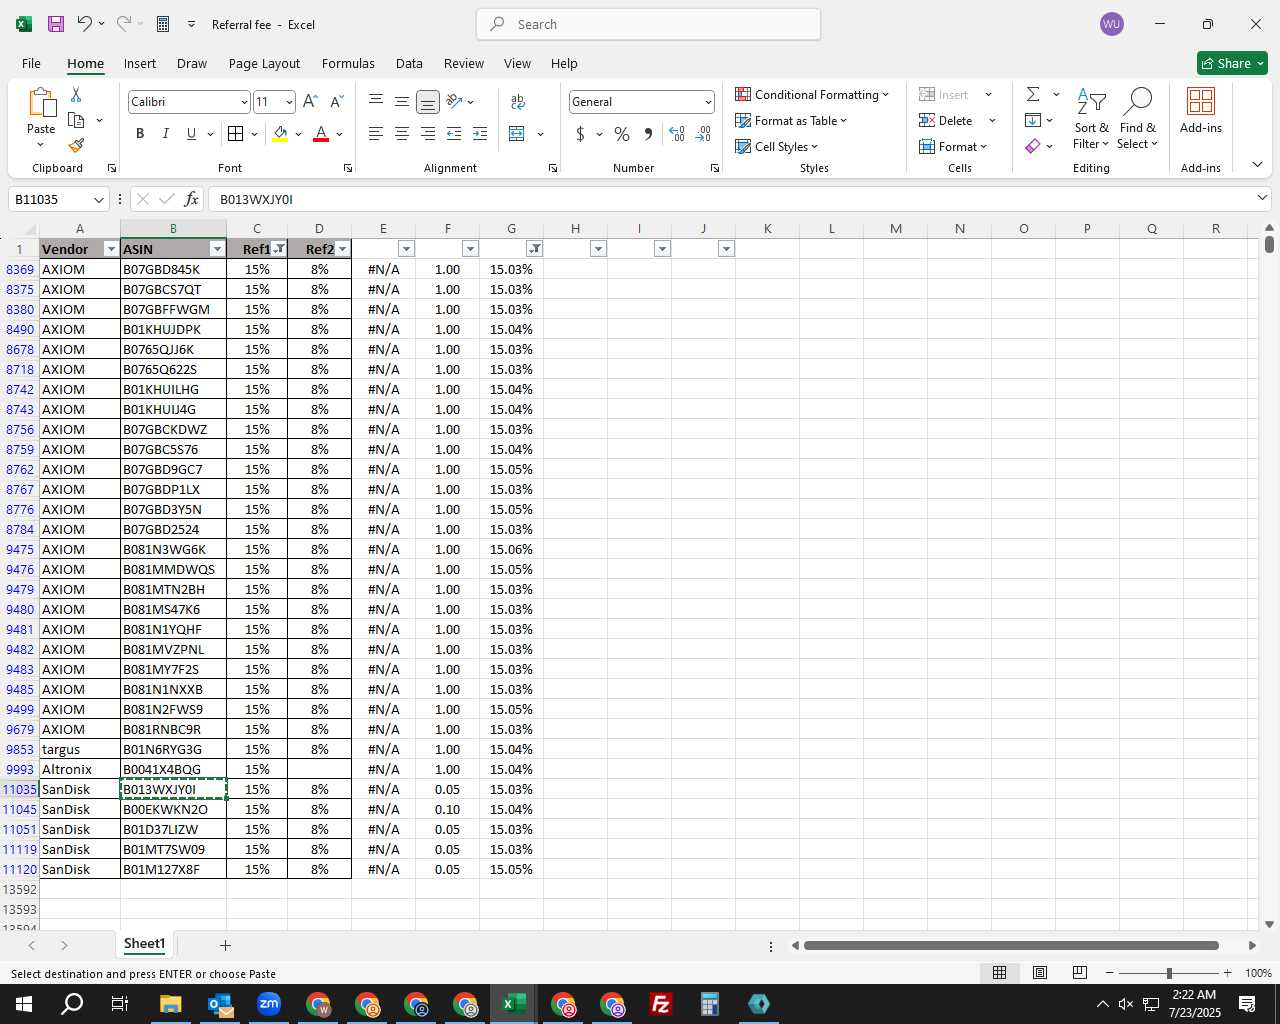Image resolution: width=1280 pixels, height=1024 pixels.
Task: Click the Increase Indent icon
Action: [480, 134]
